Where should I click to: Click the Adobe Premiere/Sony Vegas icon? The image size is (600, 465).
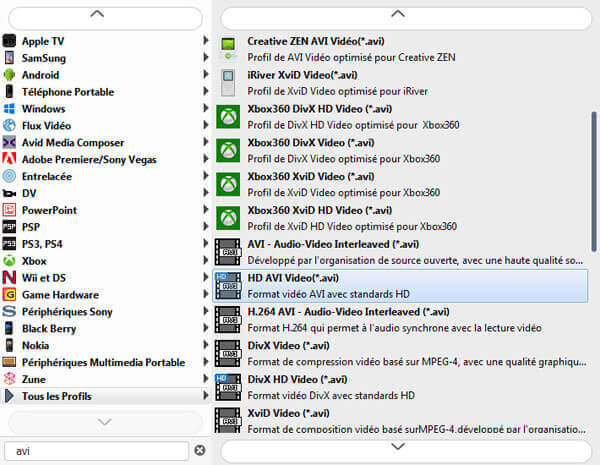click(x=10, y=159)
